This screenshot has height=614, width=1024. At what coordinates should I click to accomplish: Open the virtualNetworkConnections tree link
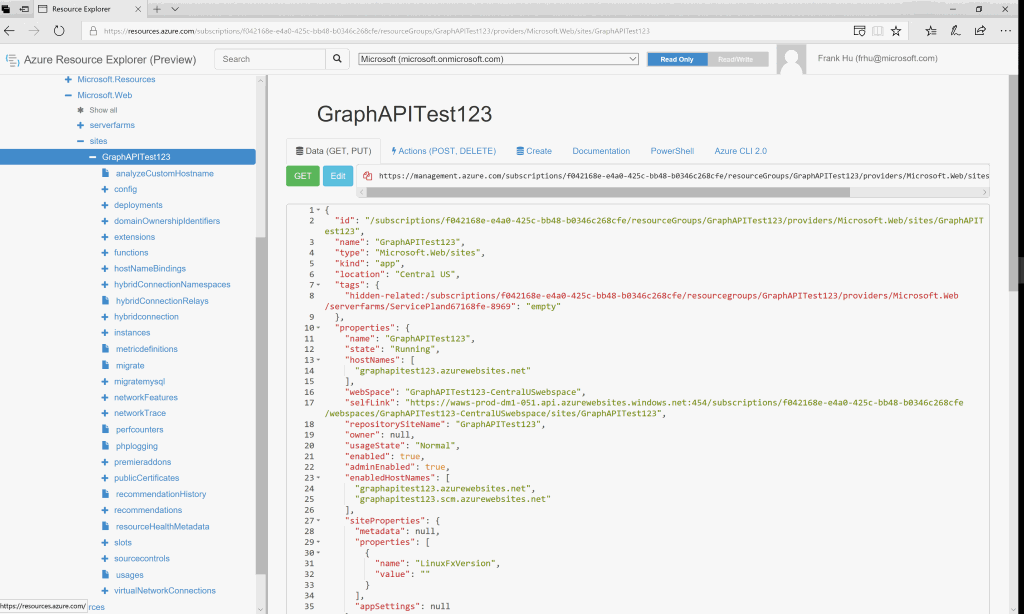pos(165,590)
